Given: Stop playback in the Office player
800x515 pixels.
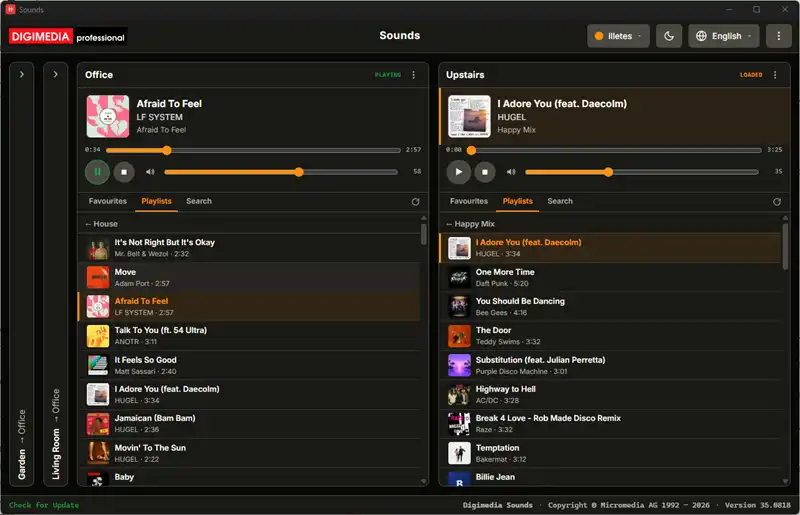Looking at the screenshot, I should [x=124, y=172].
